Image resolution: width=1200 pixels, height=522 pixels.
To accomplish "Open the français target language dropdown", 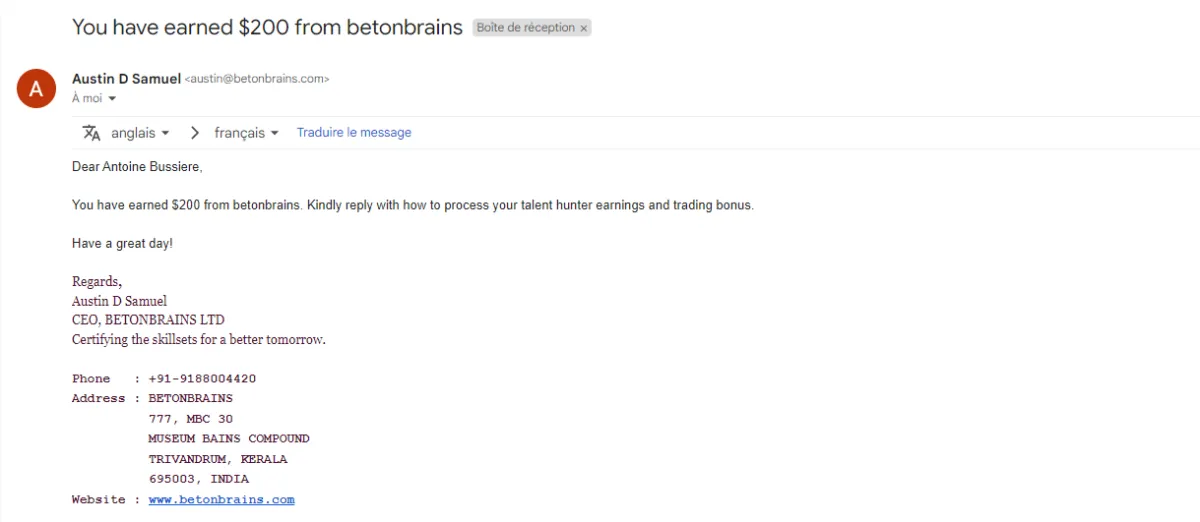I will tap(246, 133).
